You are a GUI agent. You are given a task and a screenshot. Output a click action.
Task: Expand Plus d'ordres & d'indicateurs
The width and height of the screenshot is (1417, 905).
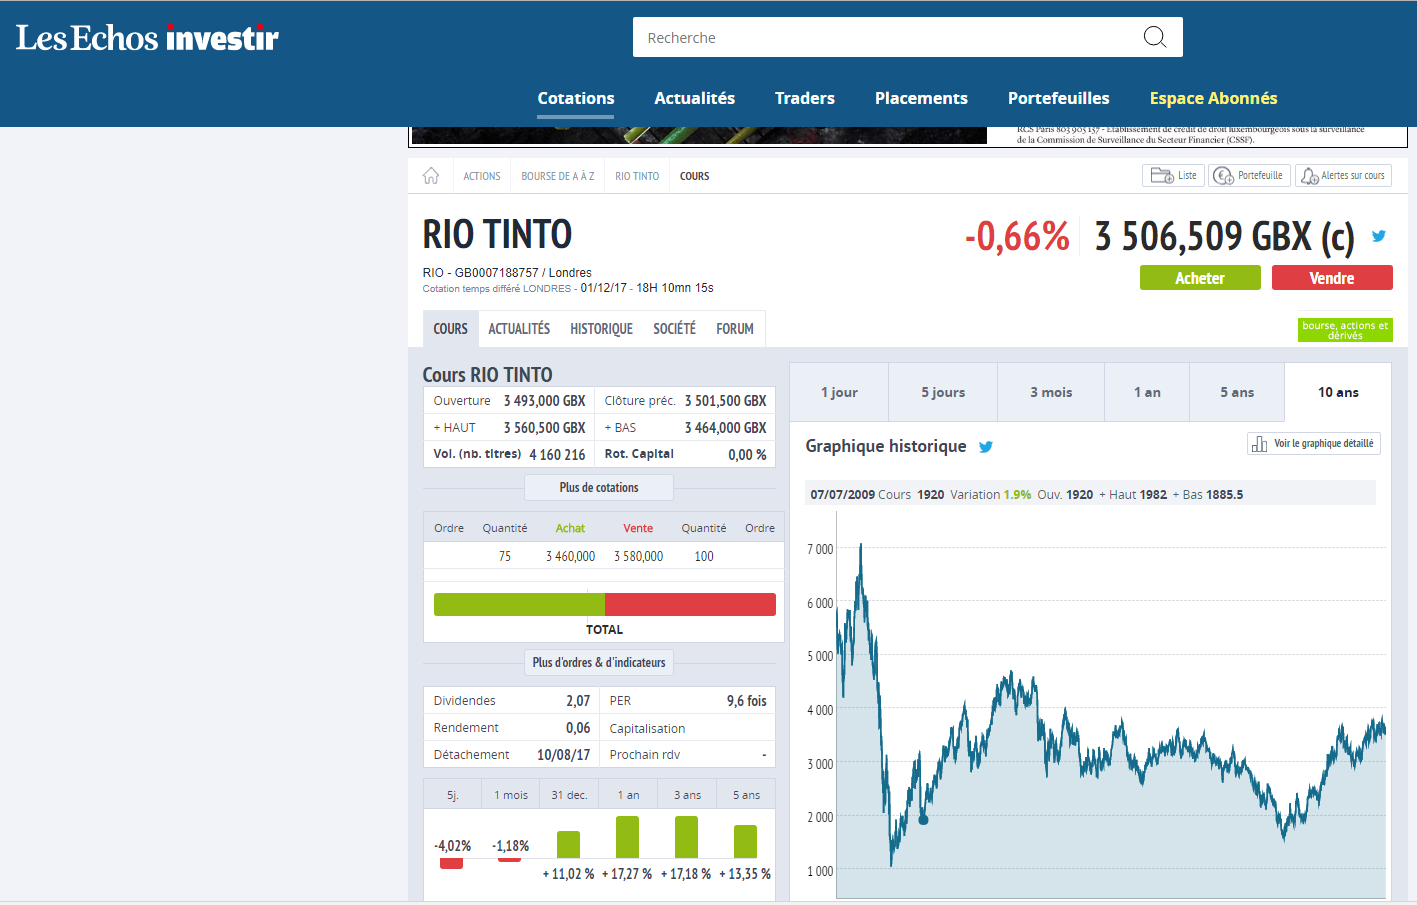(598, 663)
